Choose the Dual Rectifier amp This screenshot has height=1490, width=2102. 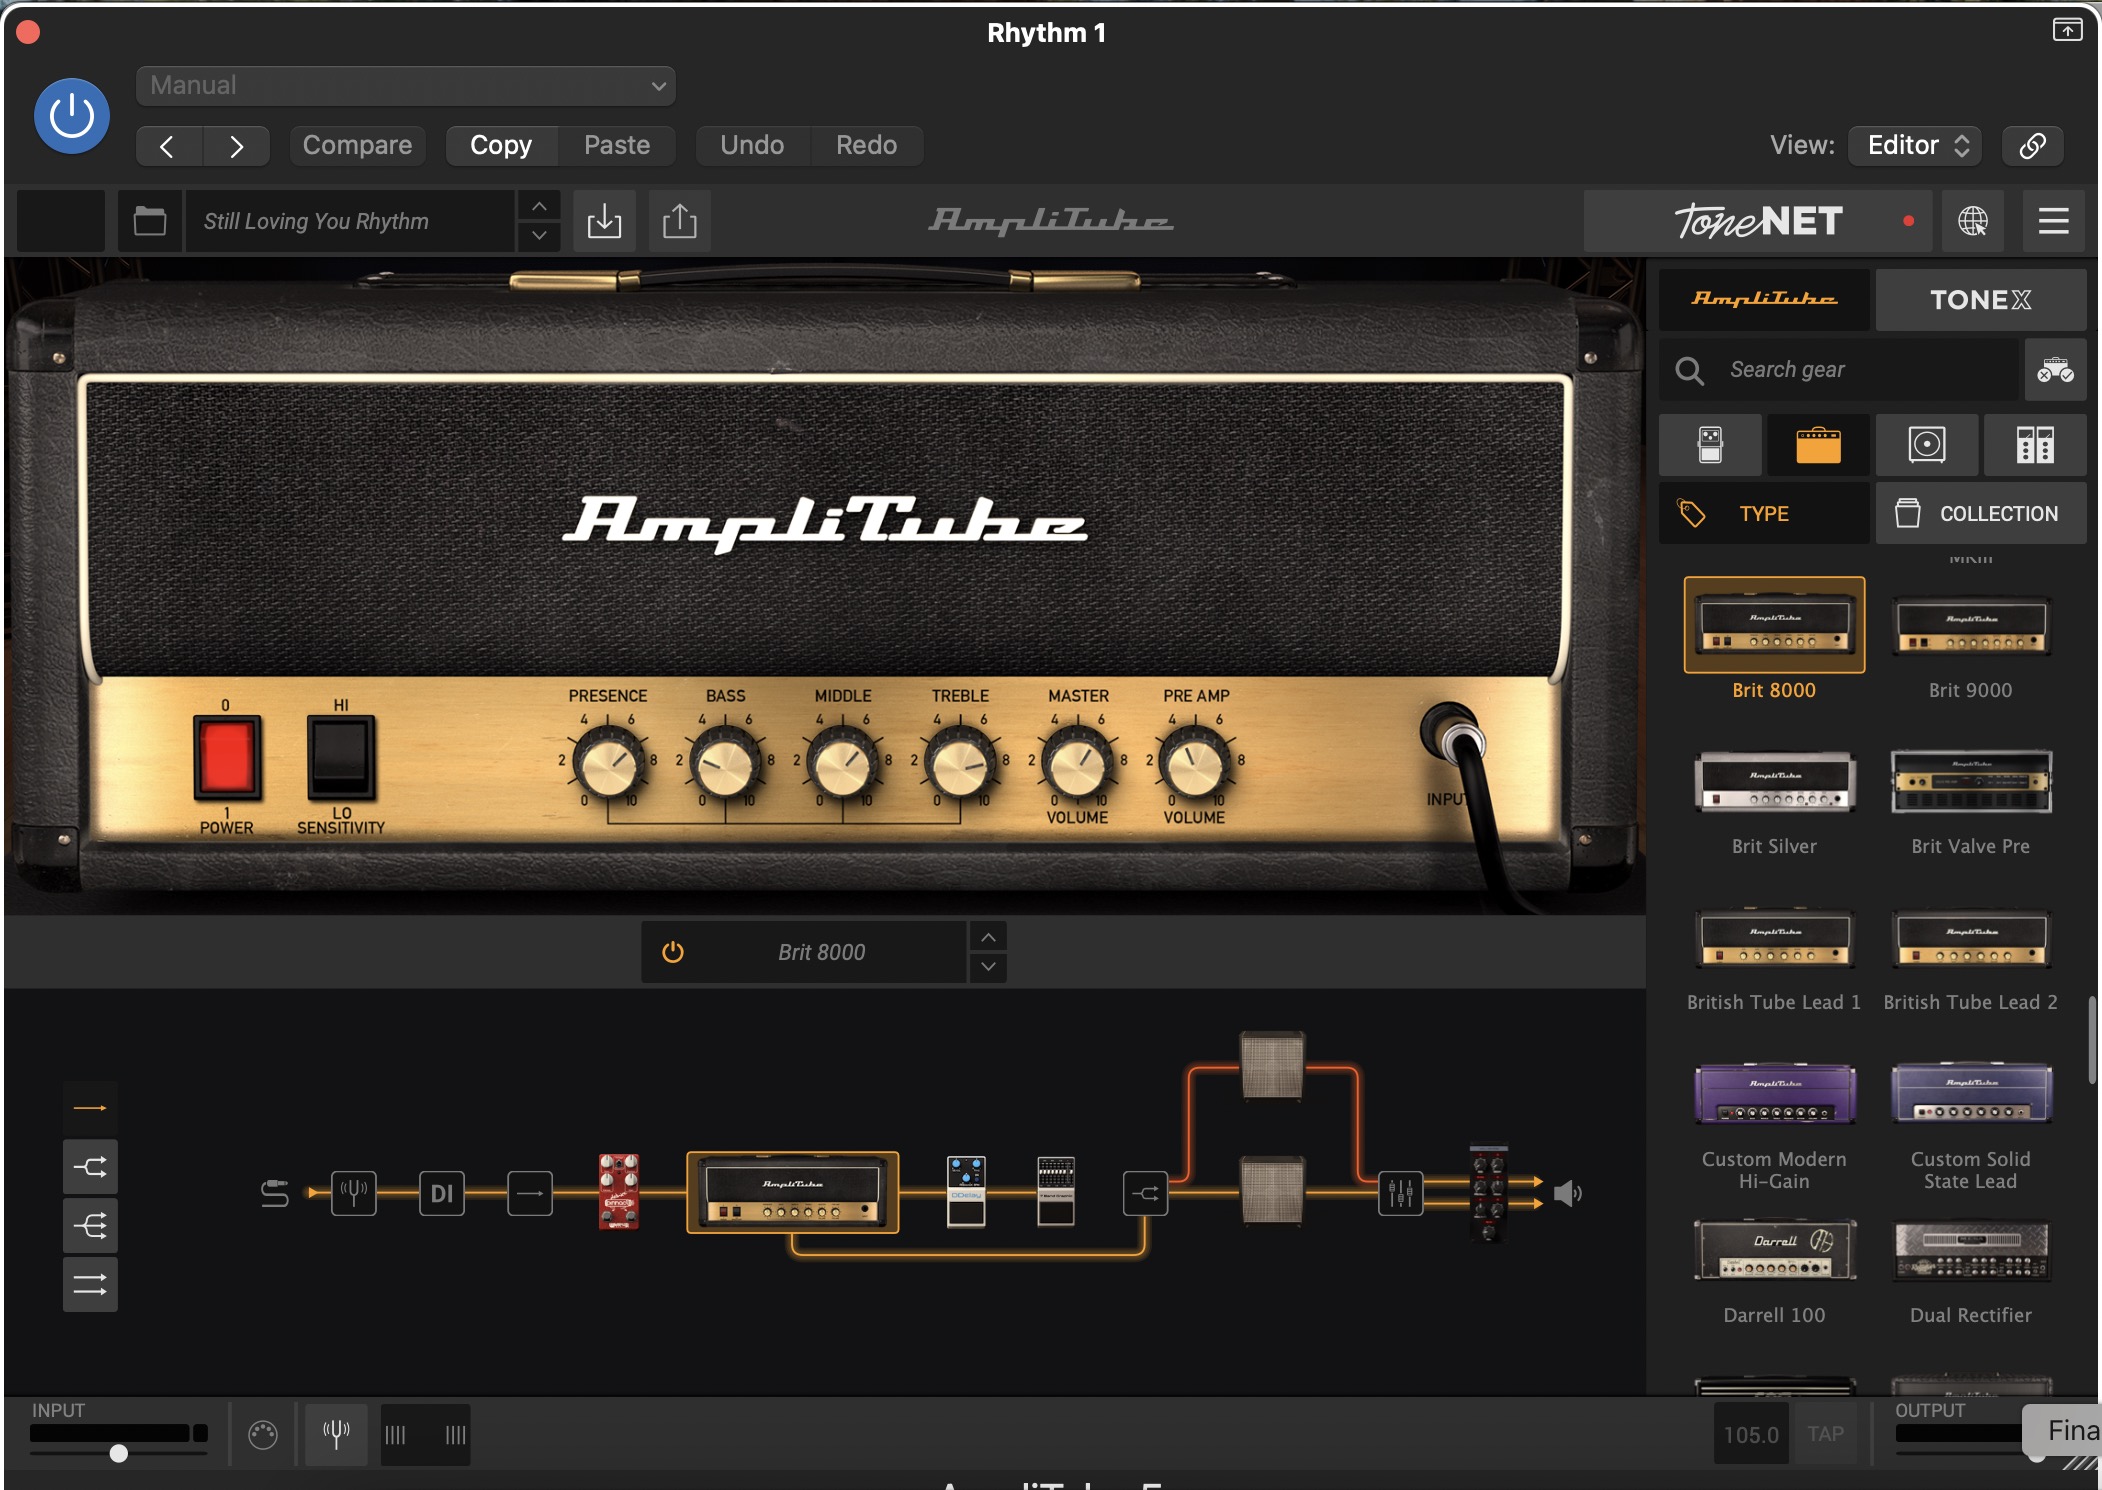pyautogui.click(x=1970, y=1252)
